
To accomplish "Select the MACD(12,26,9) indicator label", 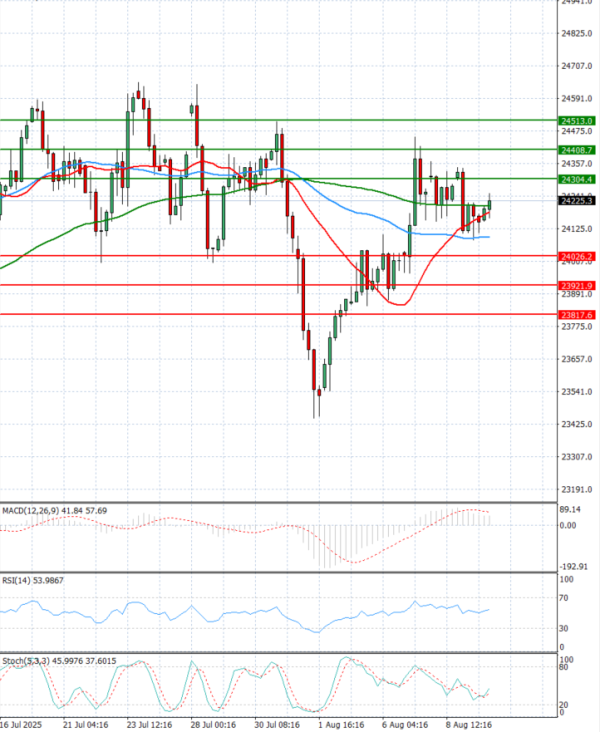I will click(x=54, y=511).
